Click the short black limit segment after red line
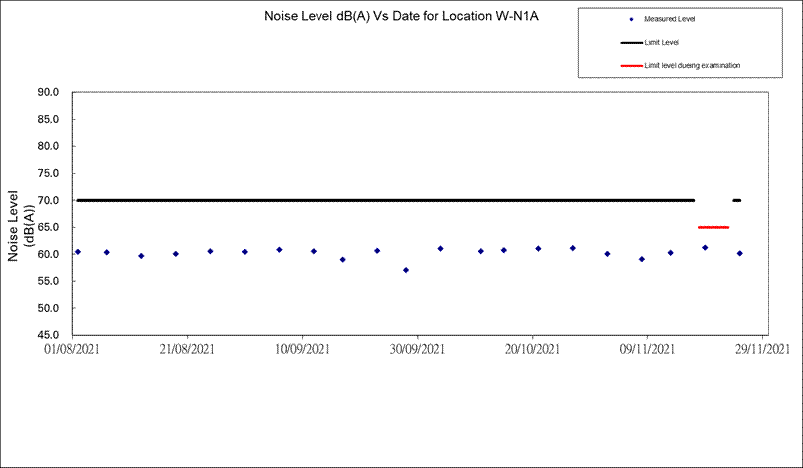Screen dimensions: 803x468 (x=737, y=200)
